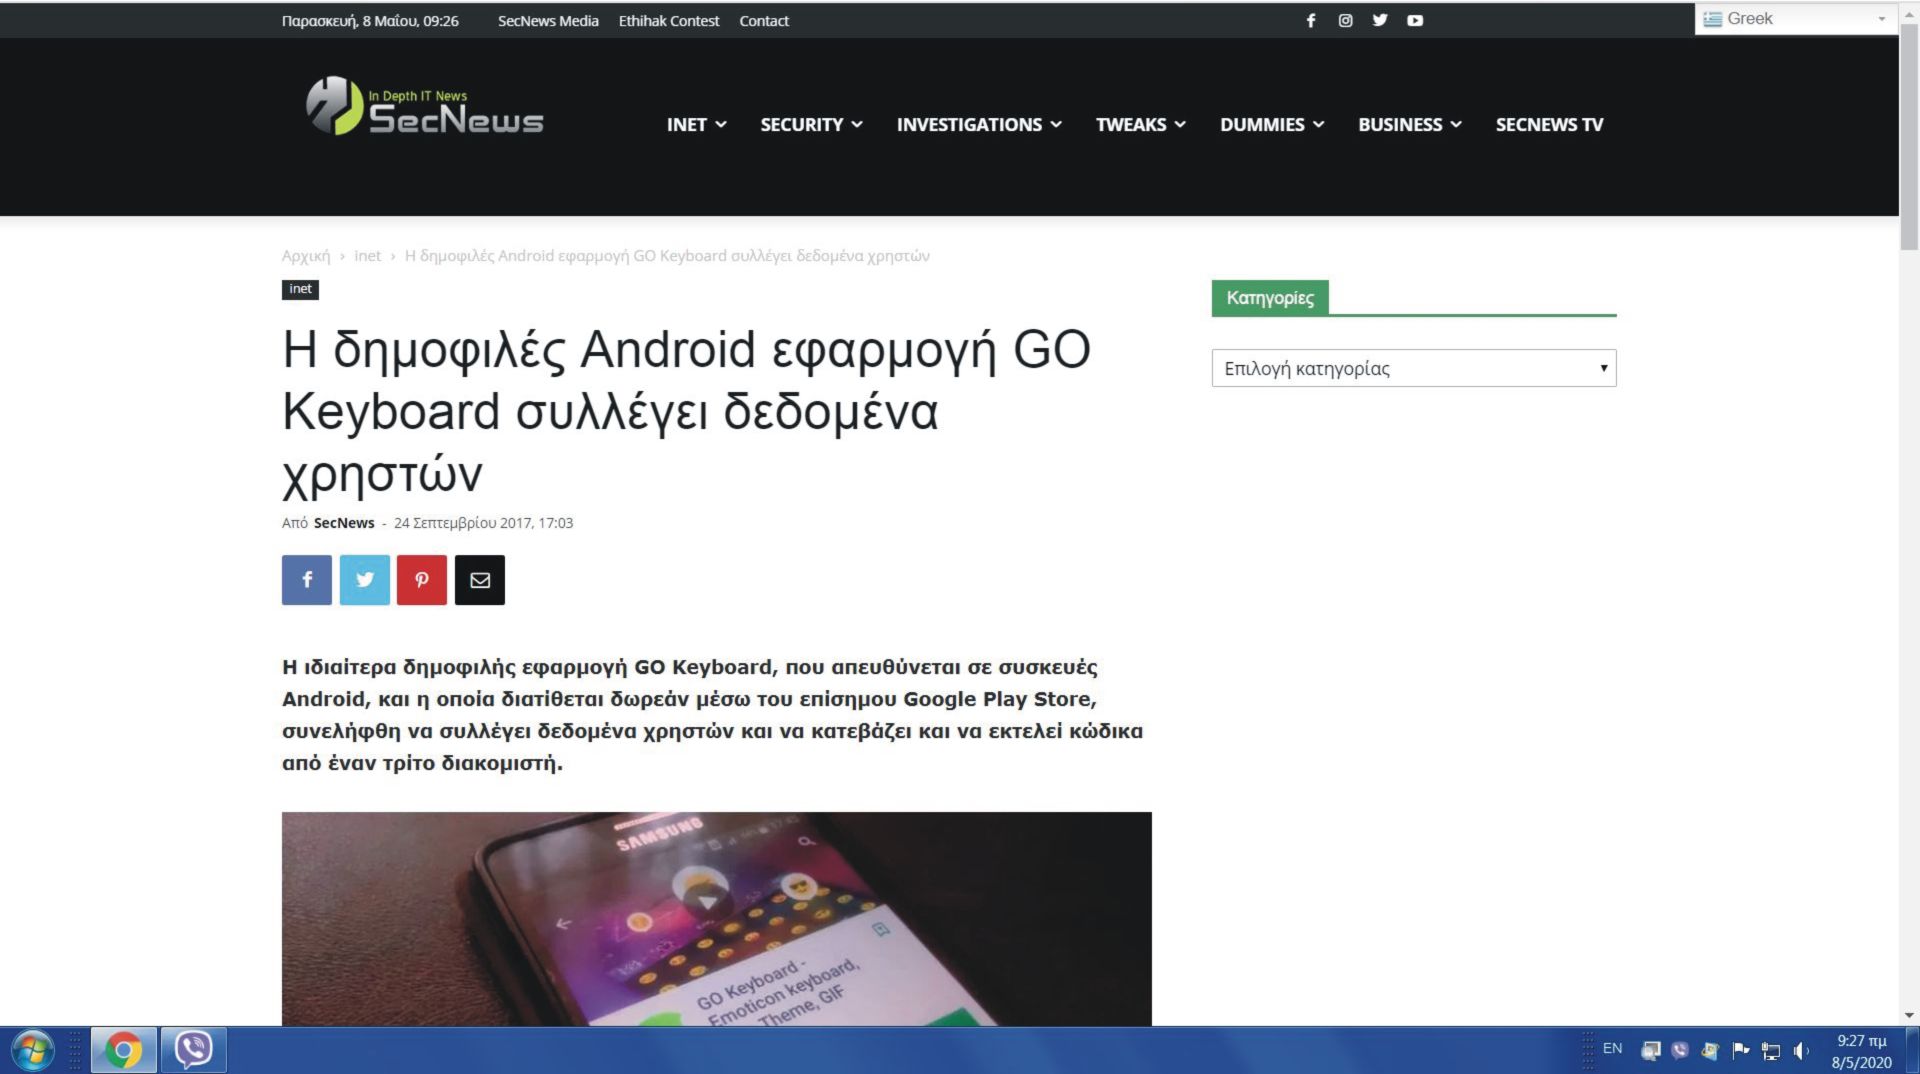Open Action Center flag icon in tray

[x=1741, y=1050]
